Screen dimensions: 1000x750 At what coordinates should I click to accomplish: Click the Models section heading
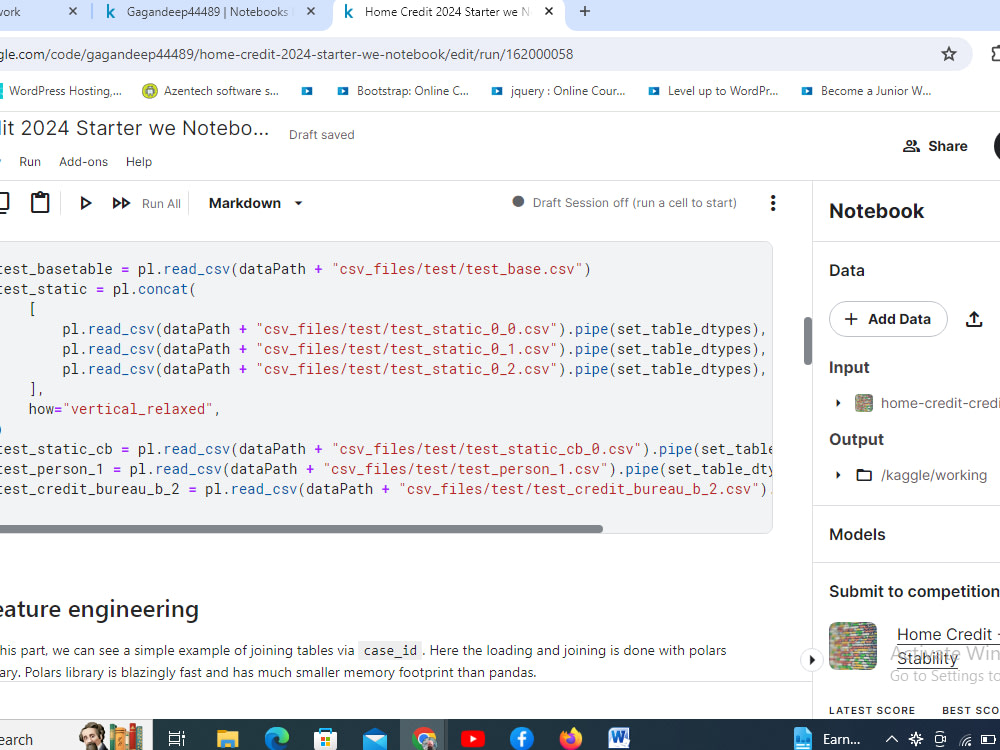(857, 534)
